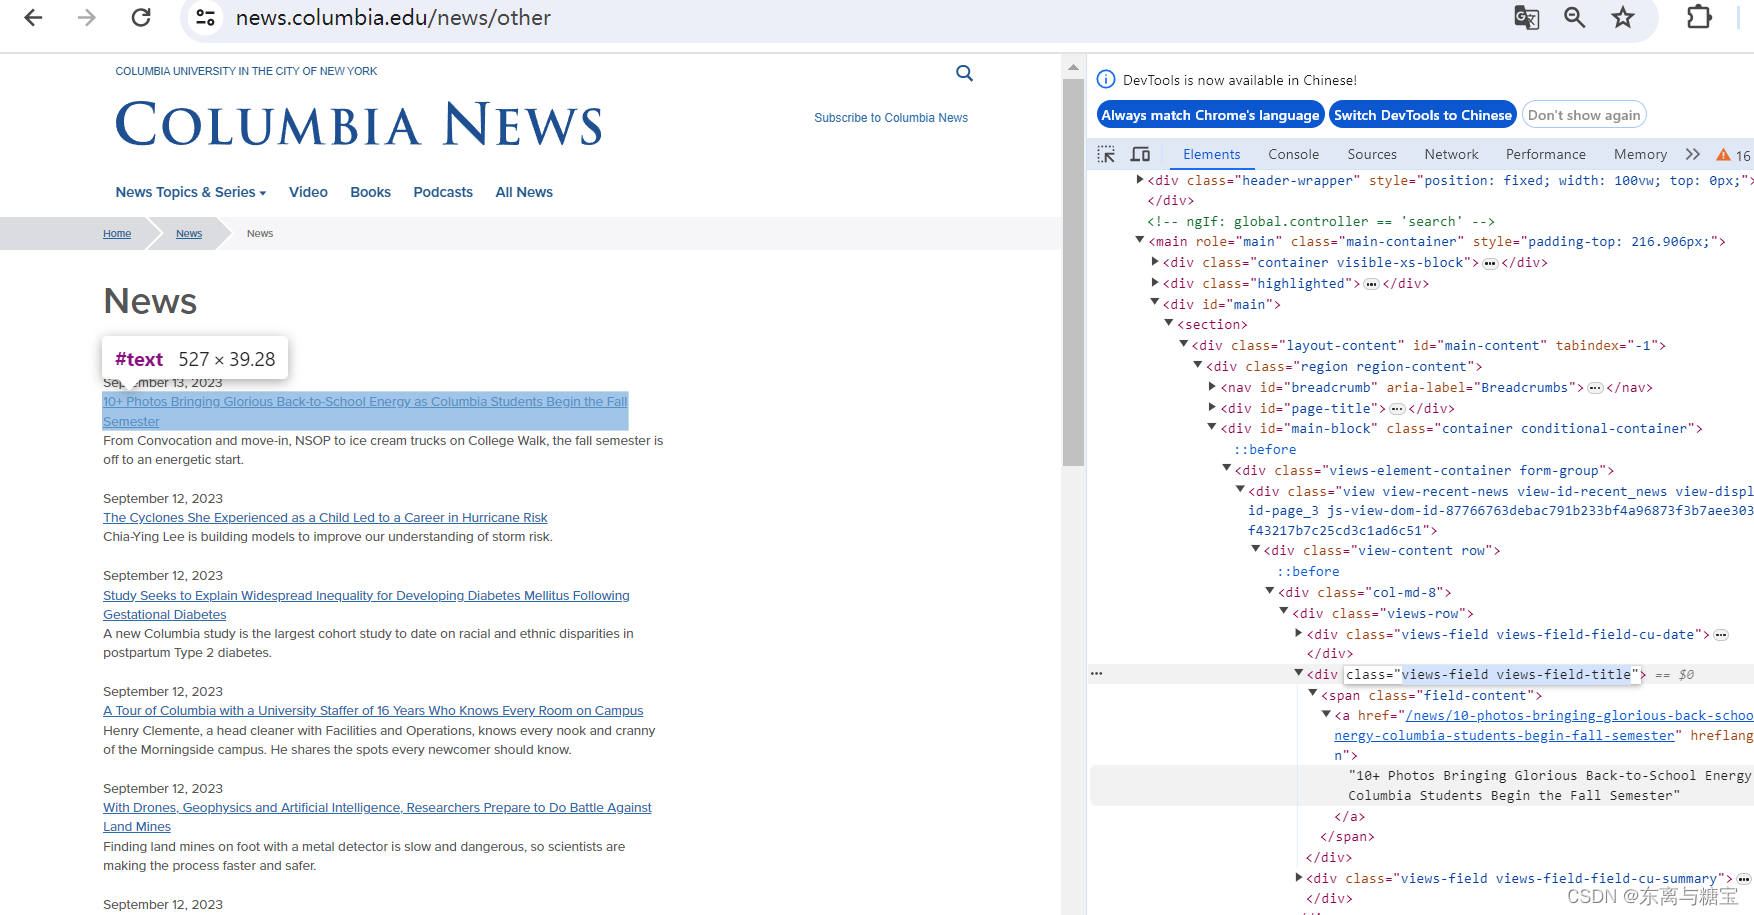The height and width of the screenshot is (915, 1754).
Task: Open the extensions puzzle icon
Action: [1699, 17]
